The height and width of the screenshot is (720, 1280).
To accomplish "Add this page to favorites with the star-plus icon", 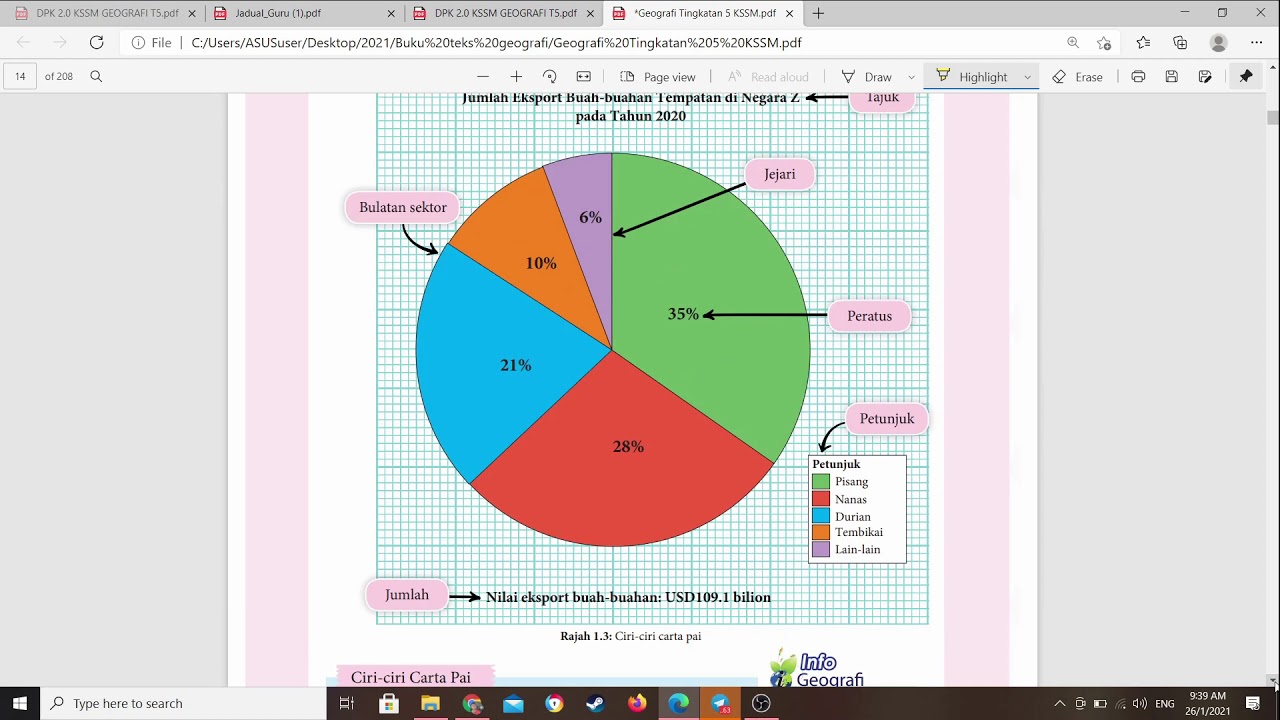I will (x=1104, y=43).
